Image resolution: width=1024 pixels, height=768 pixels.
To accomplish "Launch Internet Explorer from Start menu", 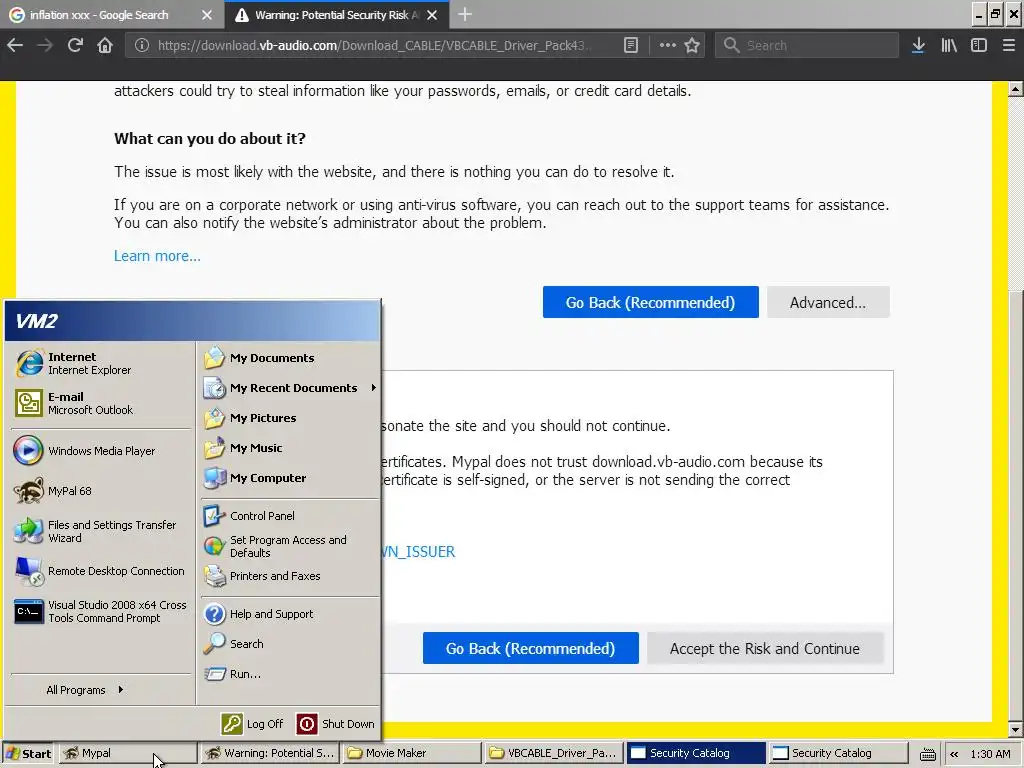I will click(101, 363).
